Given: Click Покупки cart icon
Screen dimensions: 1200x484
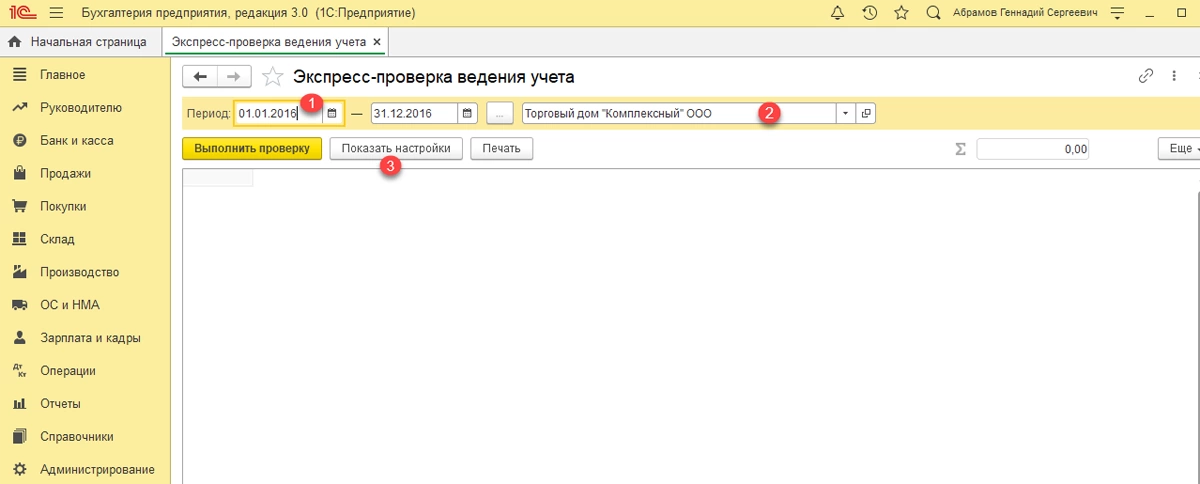Looking at the screenshot, I should [x=19, y=207].
